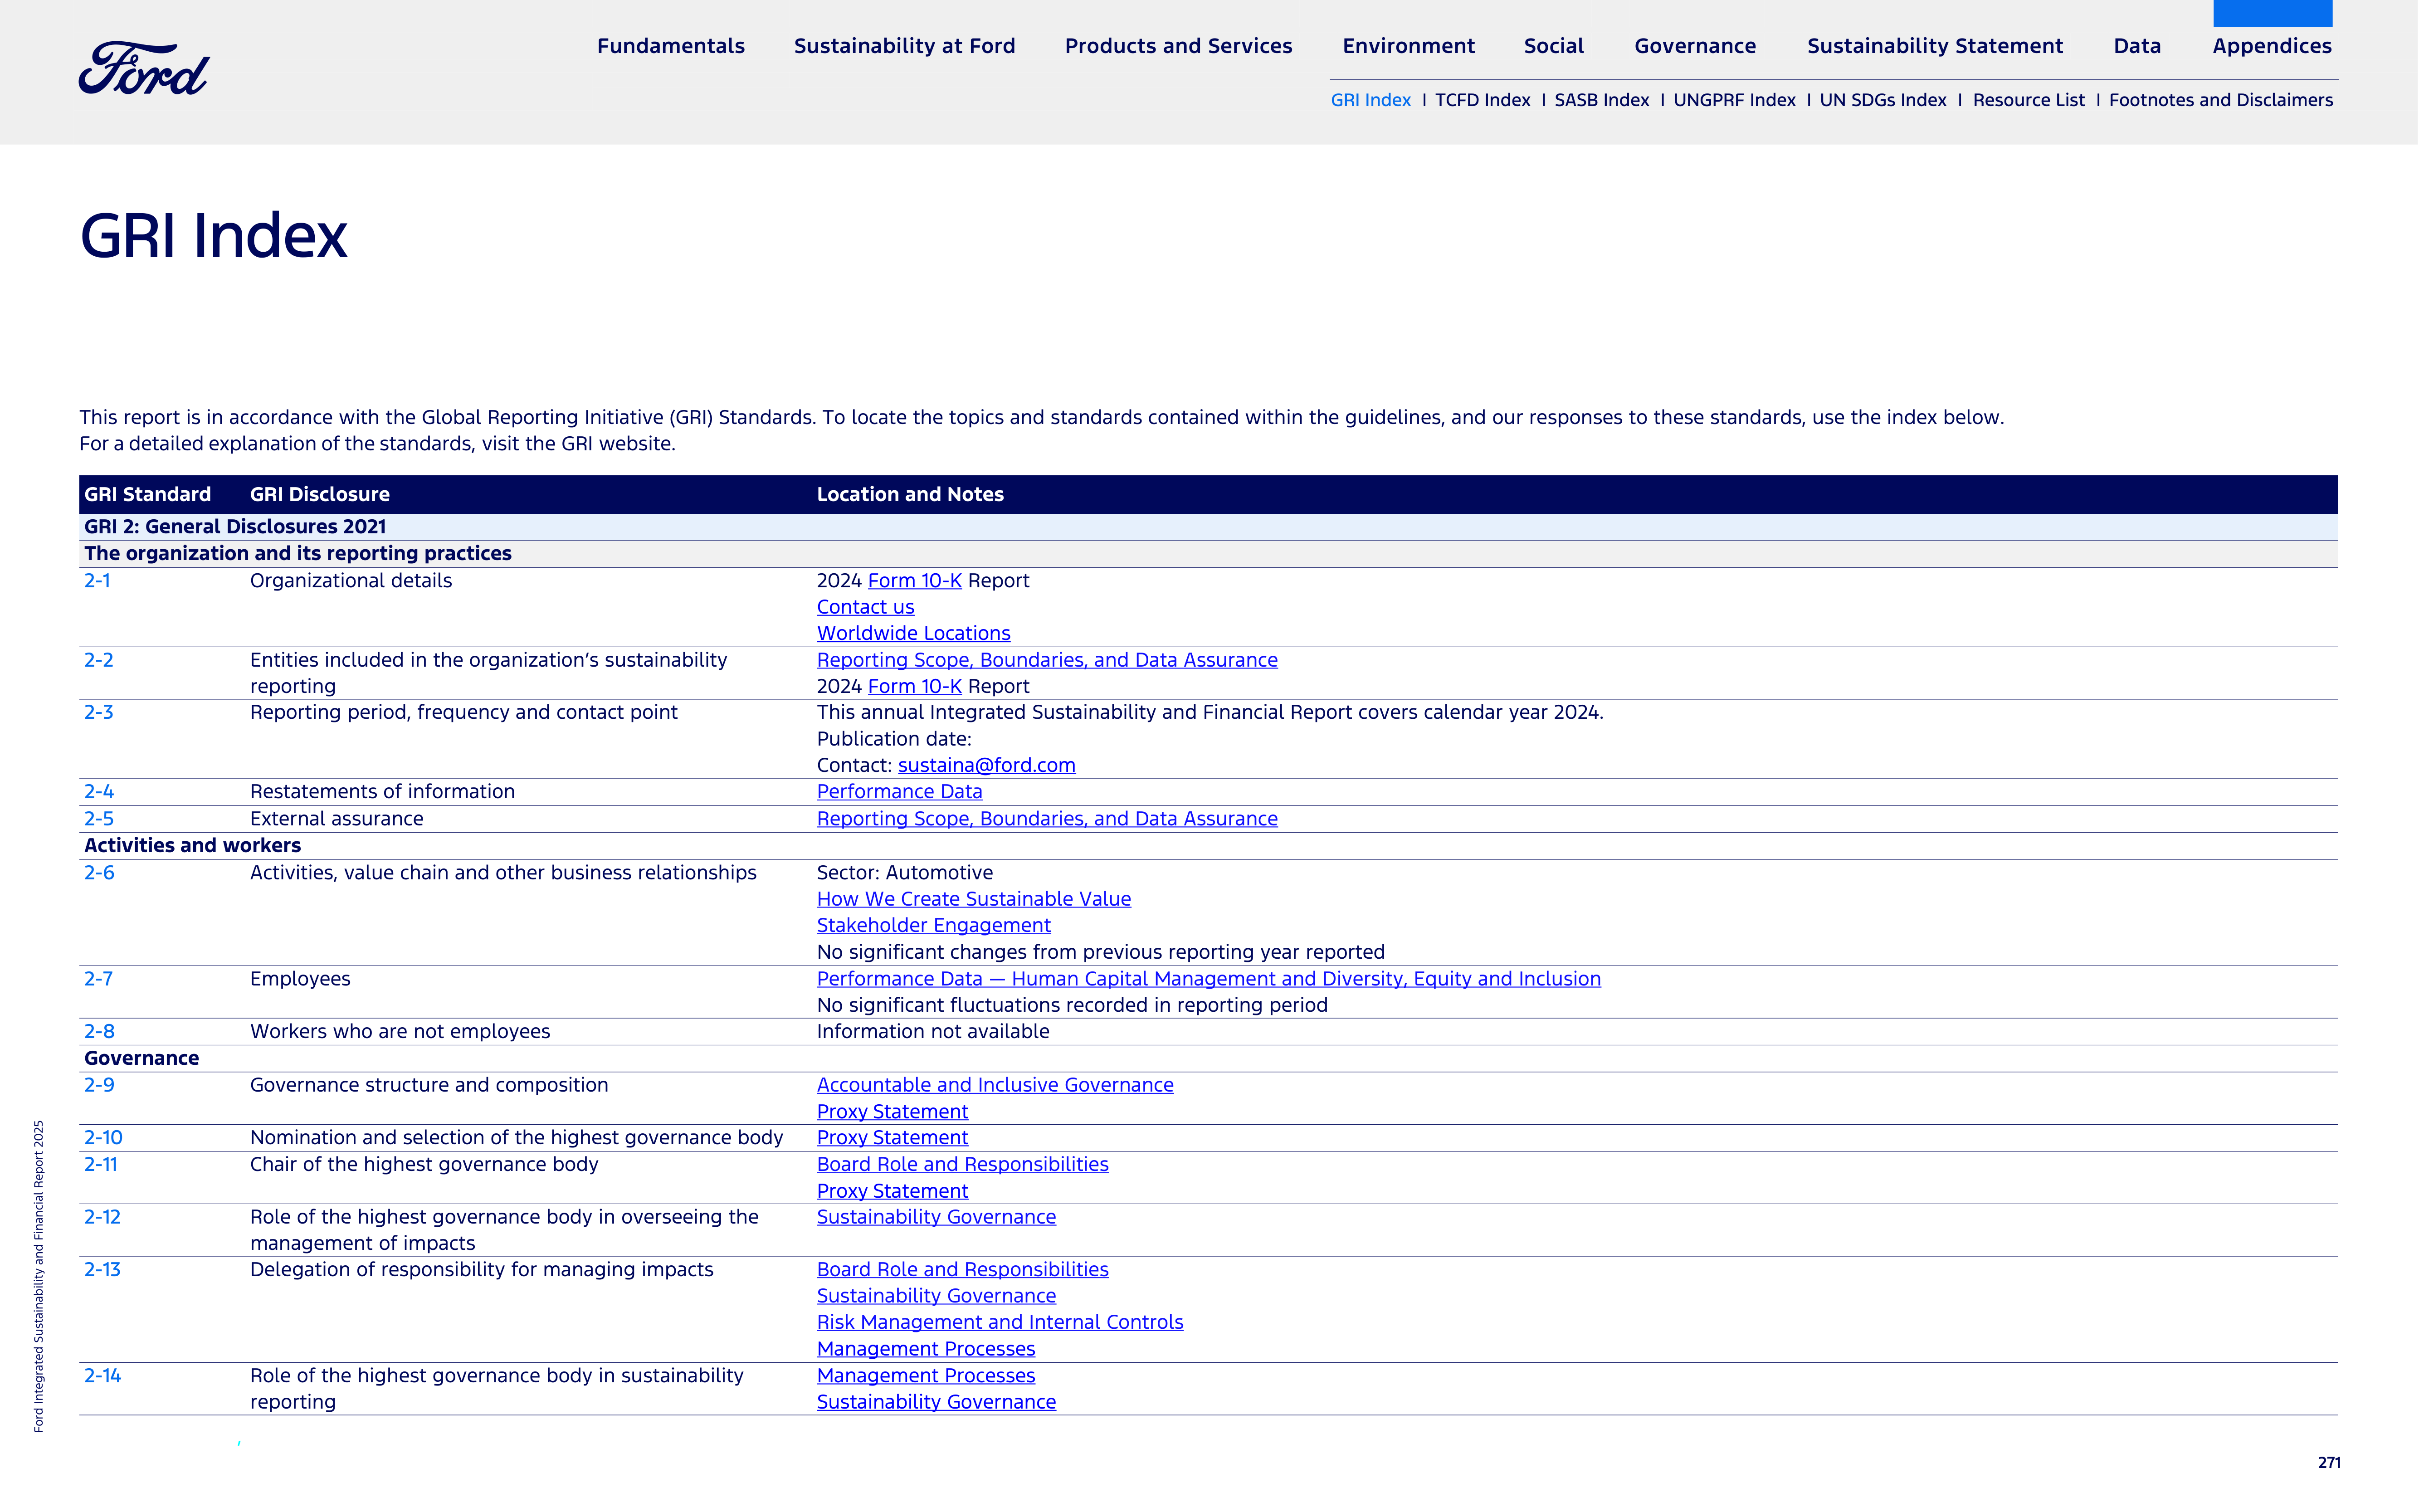Viewport: 2419px width, 1512px height.
Task: Click GRI standard 2-12
Action: [x=102, y=1217]
